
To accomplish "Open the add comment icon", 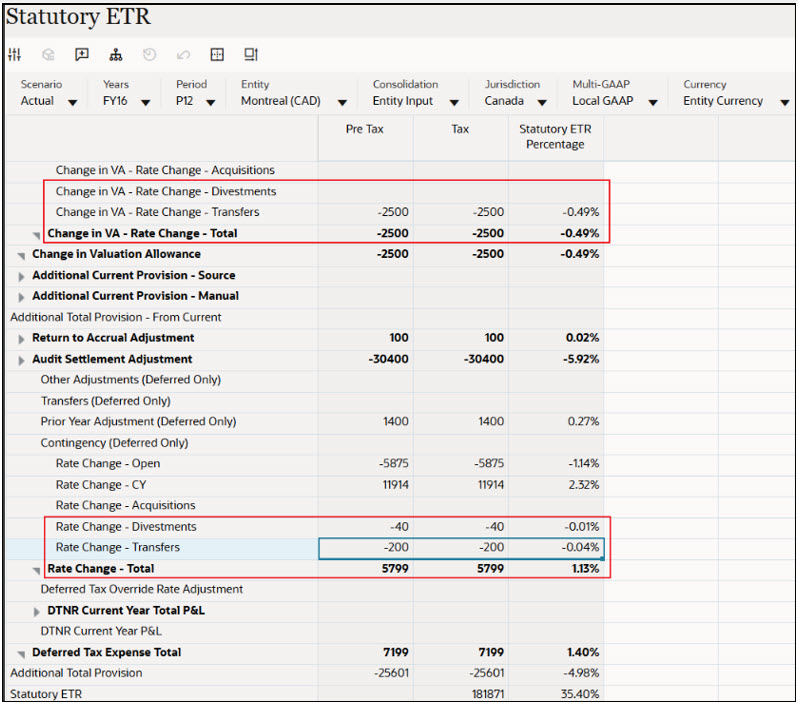I will click(82, 54).
